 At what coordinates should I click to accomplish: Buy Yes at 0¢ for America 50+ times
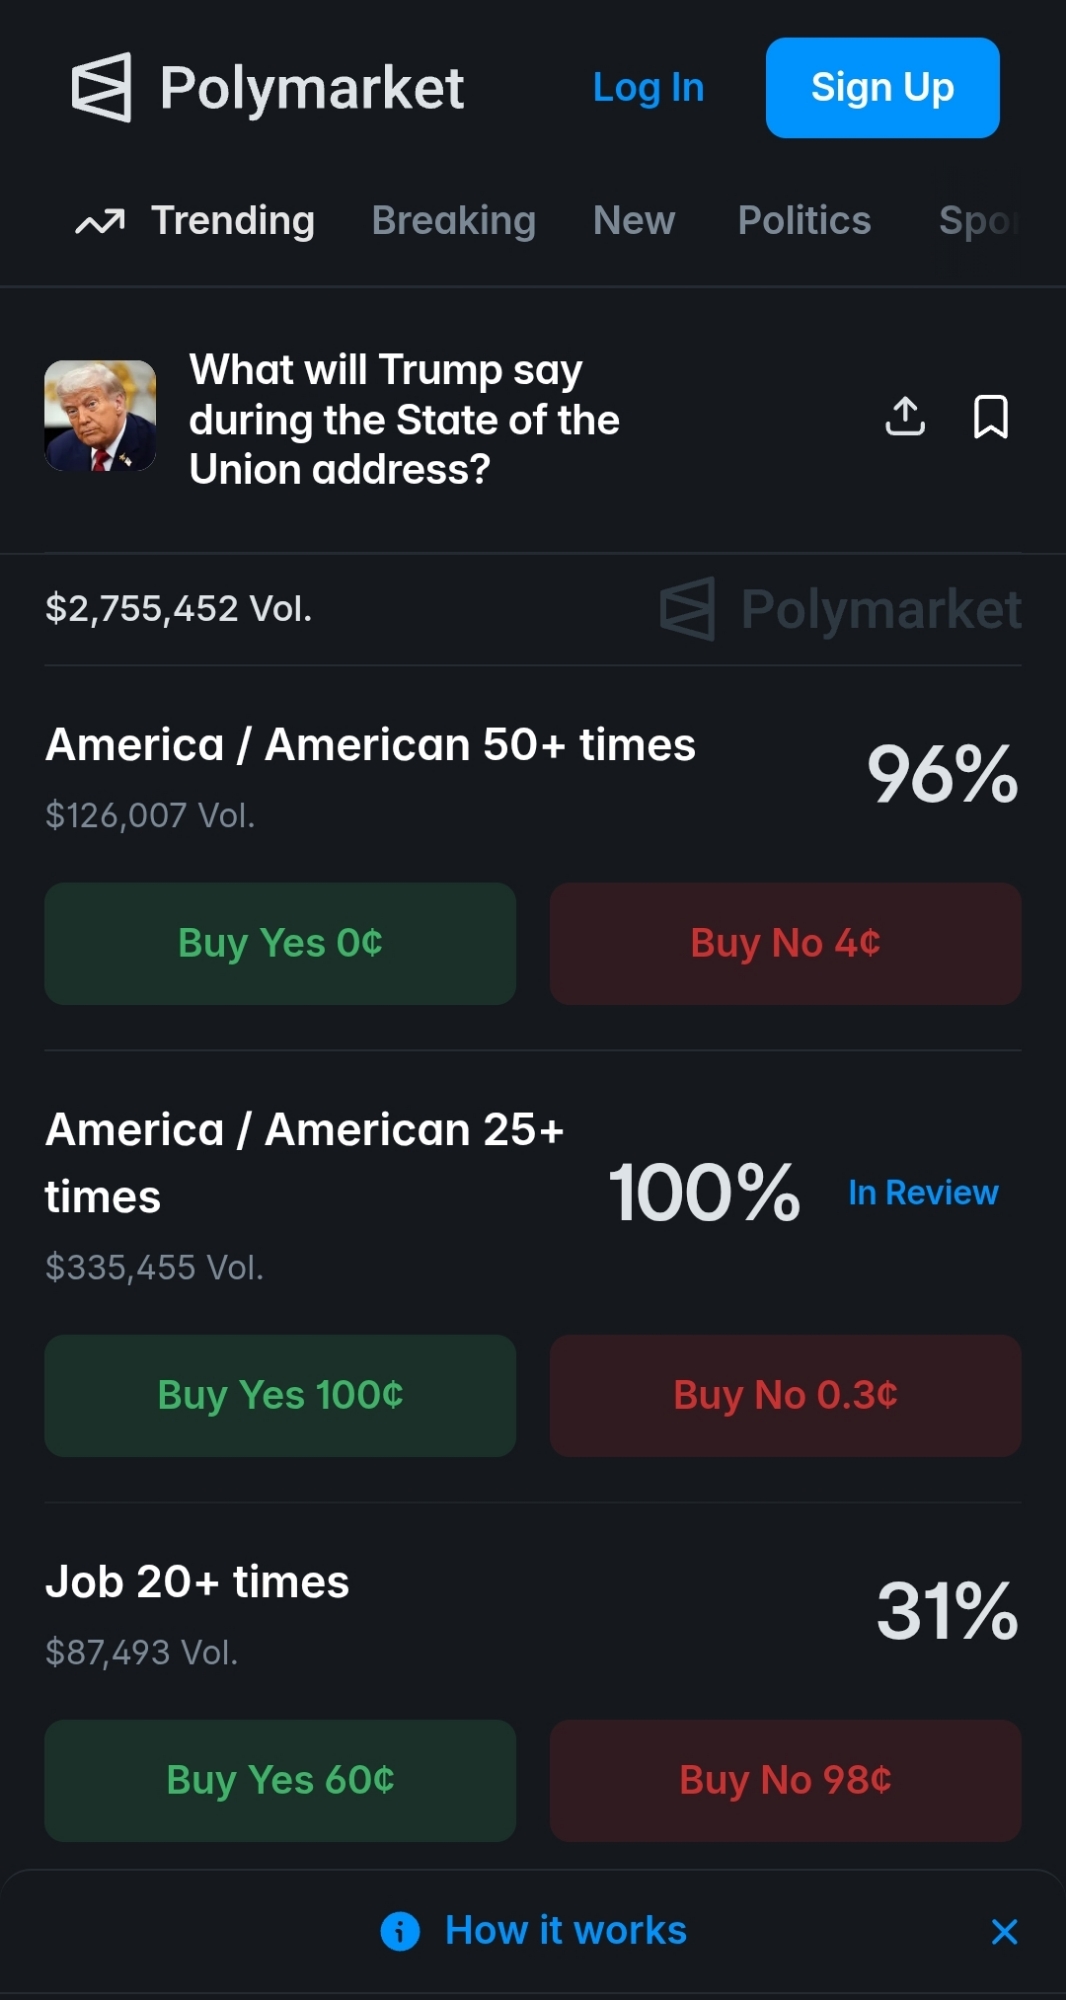(x=280, y=943)
